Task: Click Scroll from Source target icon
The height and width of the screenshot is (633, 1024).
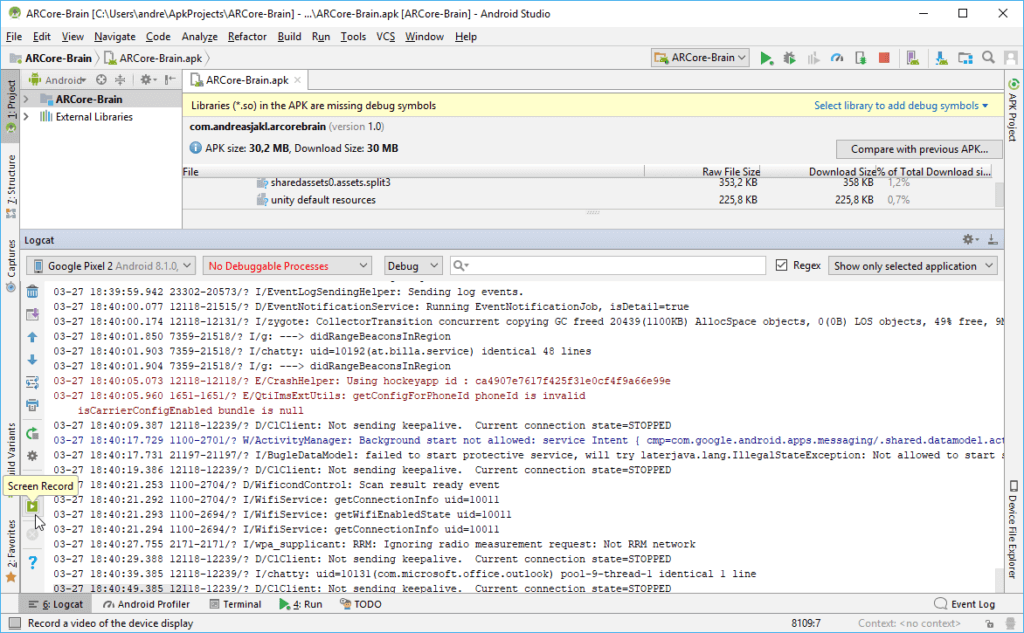Action: click(101, 80)
